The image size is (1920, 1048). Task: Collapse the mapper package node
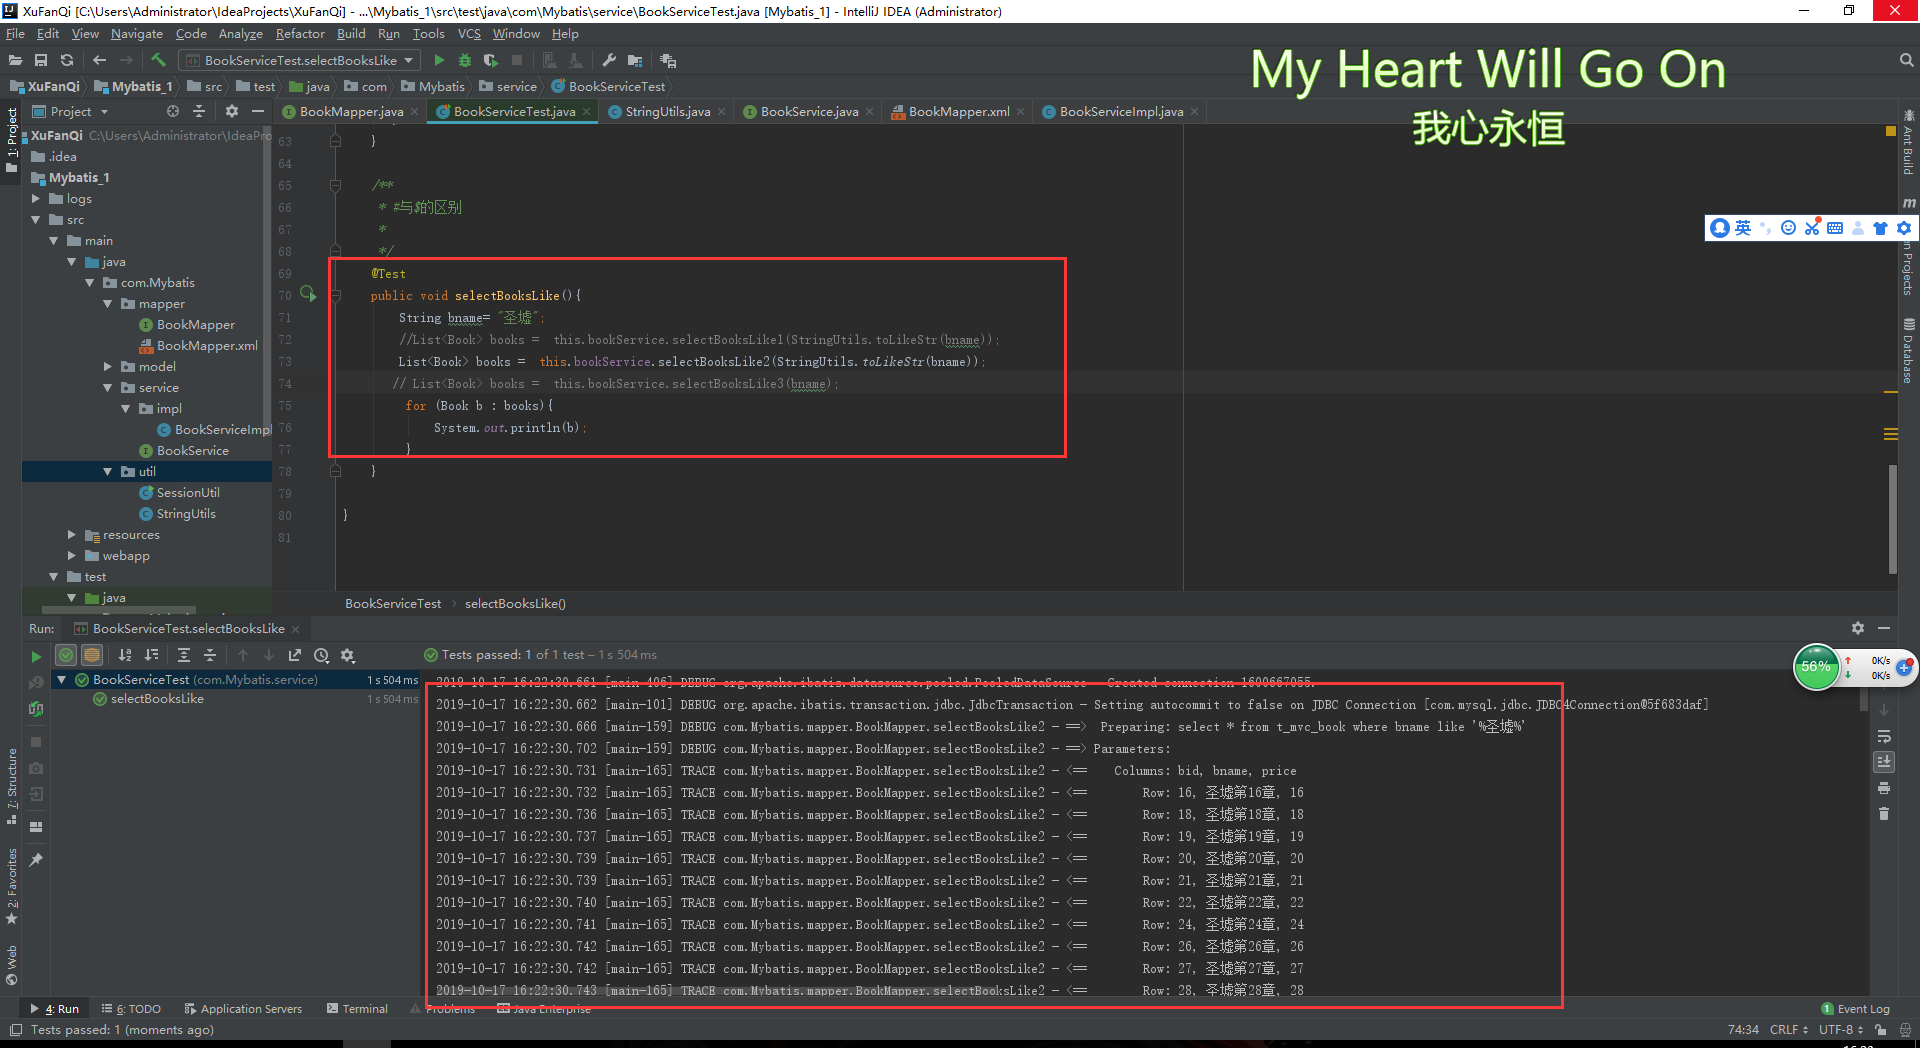(x=108, y=304)
